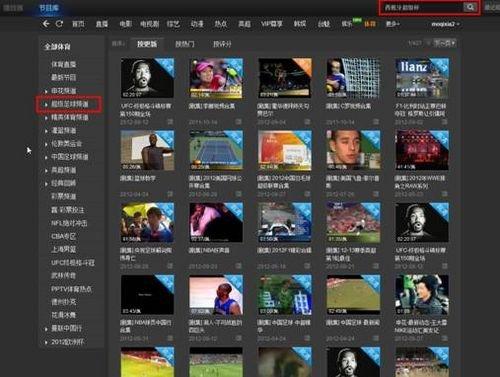The height and width of the screenshot is (377, 500).
Task: Open the F1 cockpit view video thumbnail
Action: click(285, 222)
